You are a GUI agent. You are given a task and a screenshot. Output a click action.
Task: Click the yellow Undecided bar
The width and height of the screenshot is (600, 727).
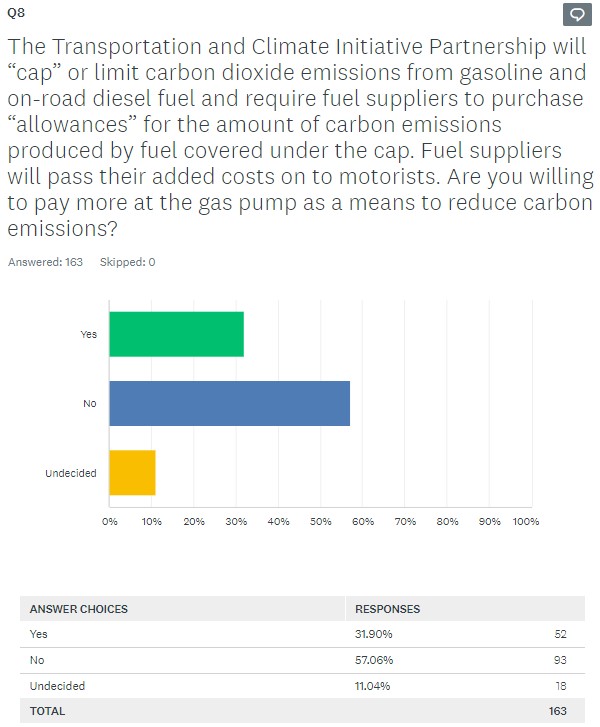tap(132, 472)
